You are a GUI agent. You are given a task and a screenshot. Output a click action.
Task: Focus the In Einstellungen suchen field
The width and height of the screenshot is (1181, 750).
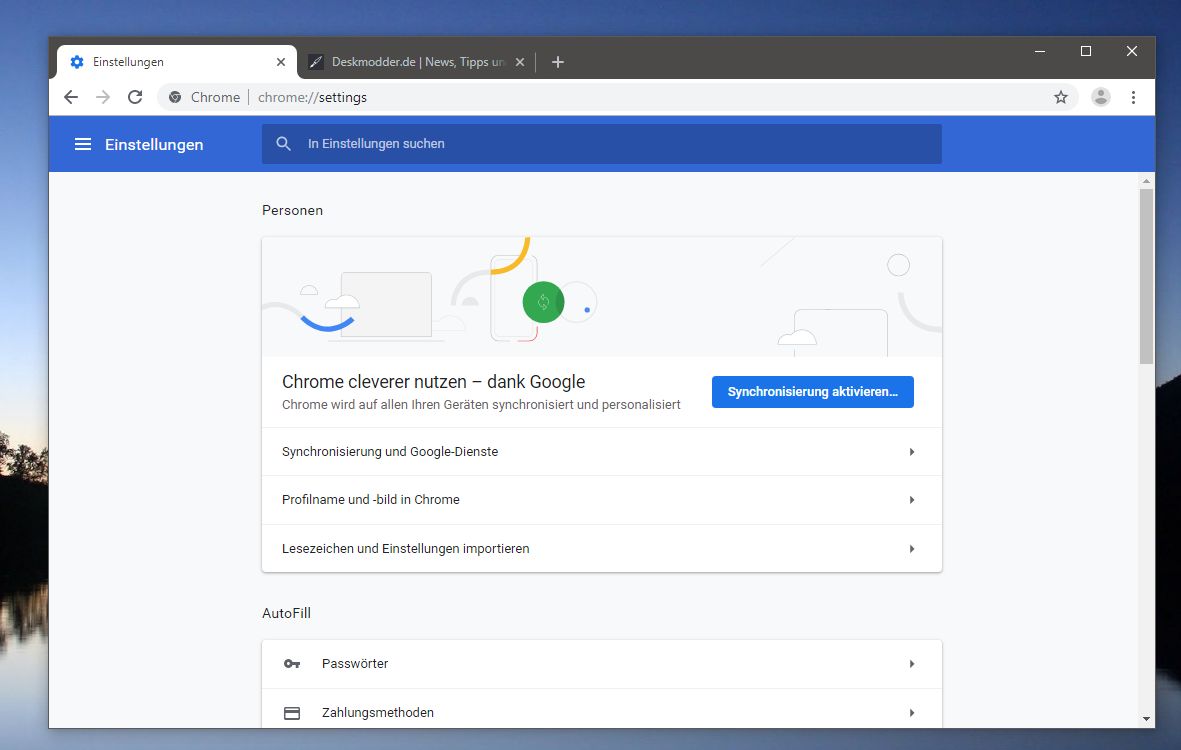(602, 144)
